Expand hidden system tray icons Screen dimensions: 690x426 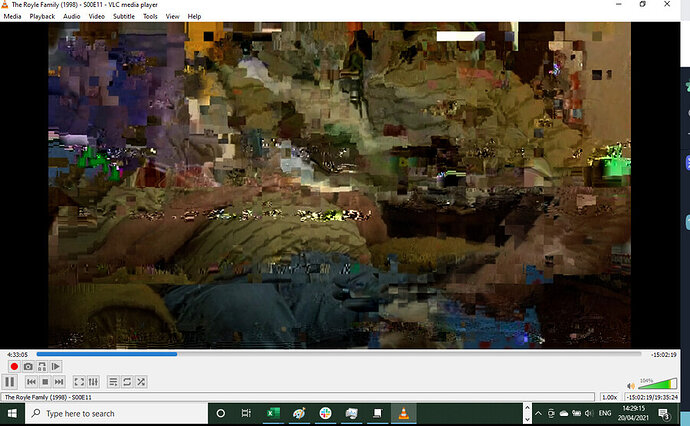538,413
